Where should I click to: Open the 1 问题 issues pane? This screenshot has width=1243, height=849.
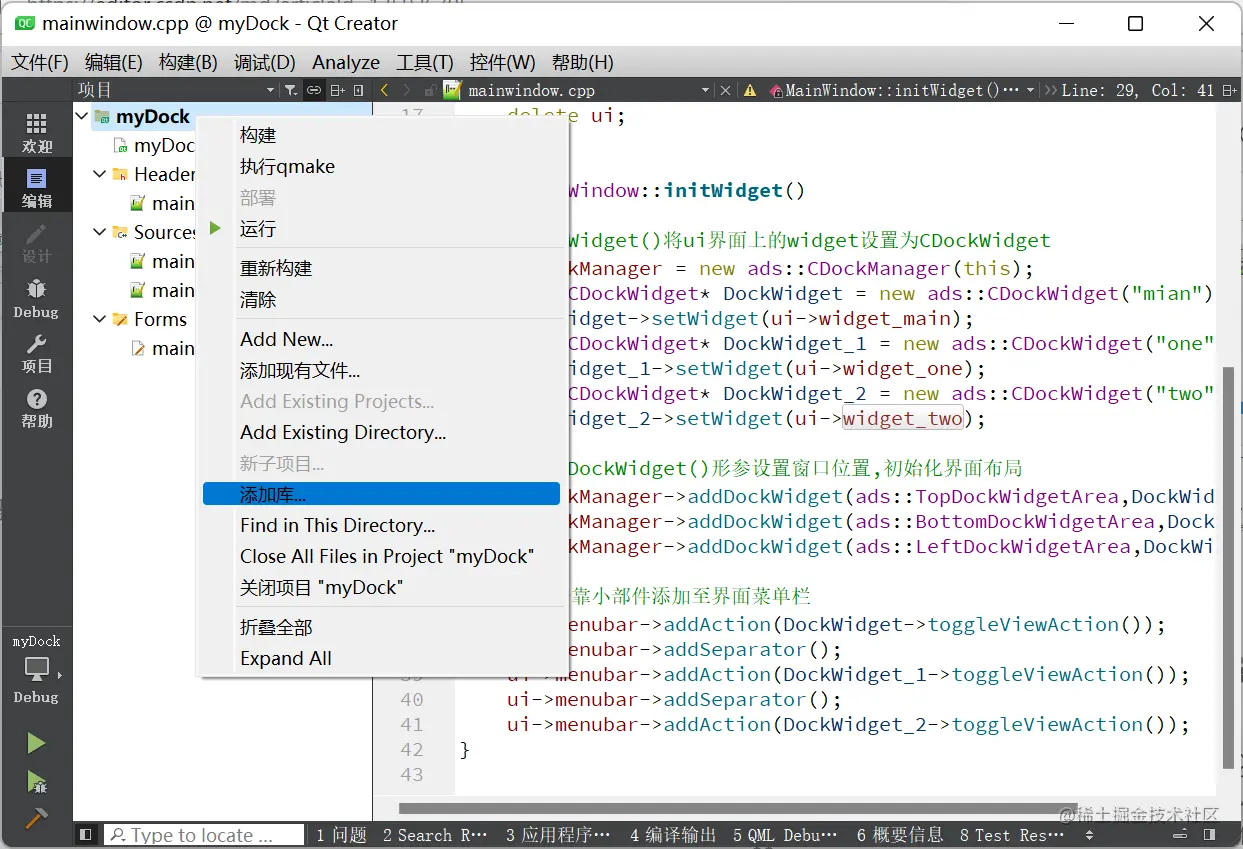click(341, 834)
